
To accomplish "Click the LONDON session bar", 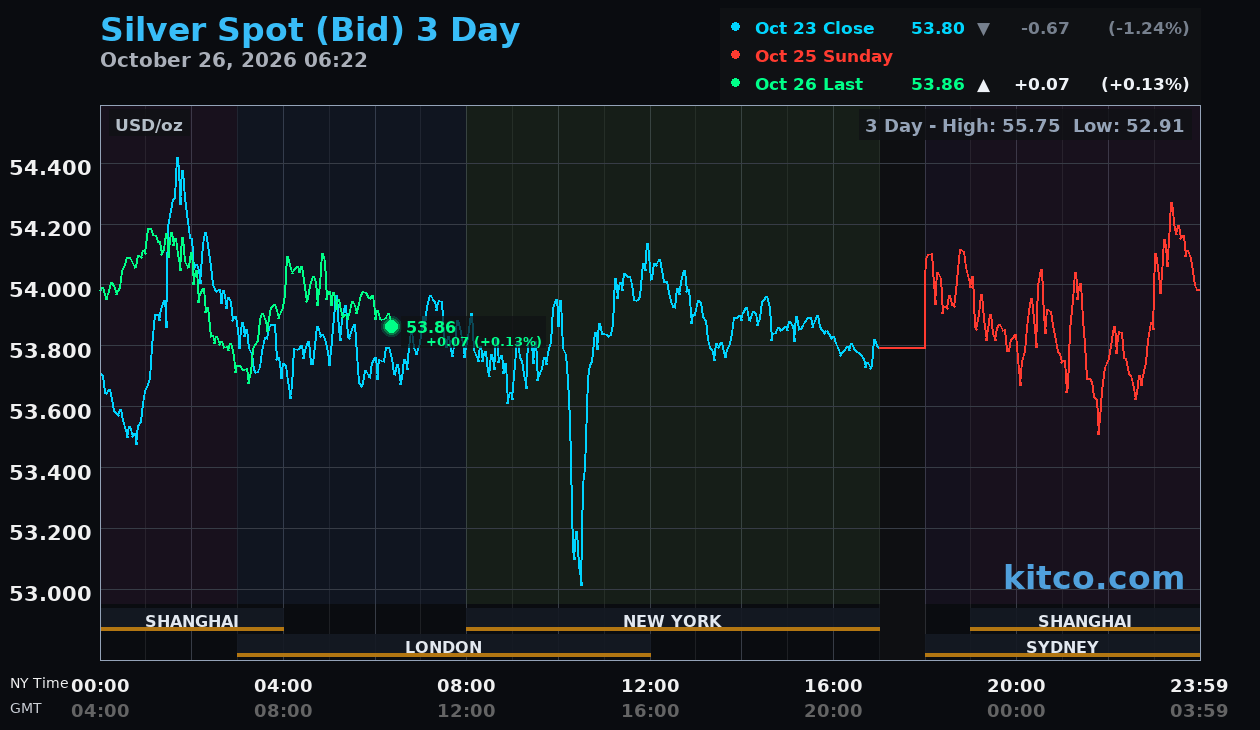I will pos(444,646).
